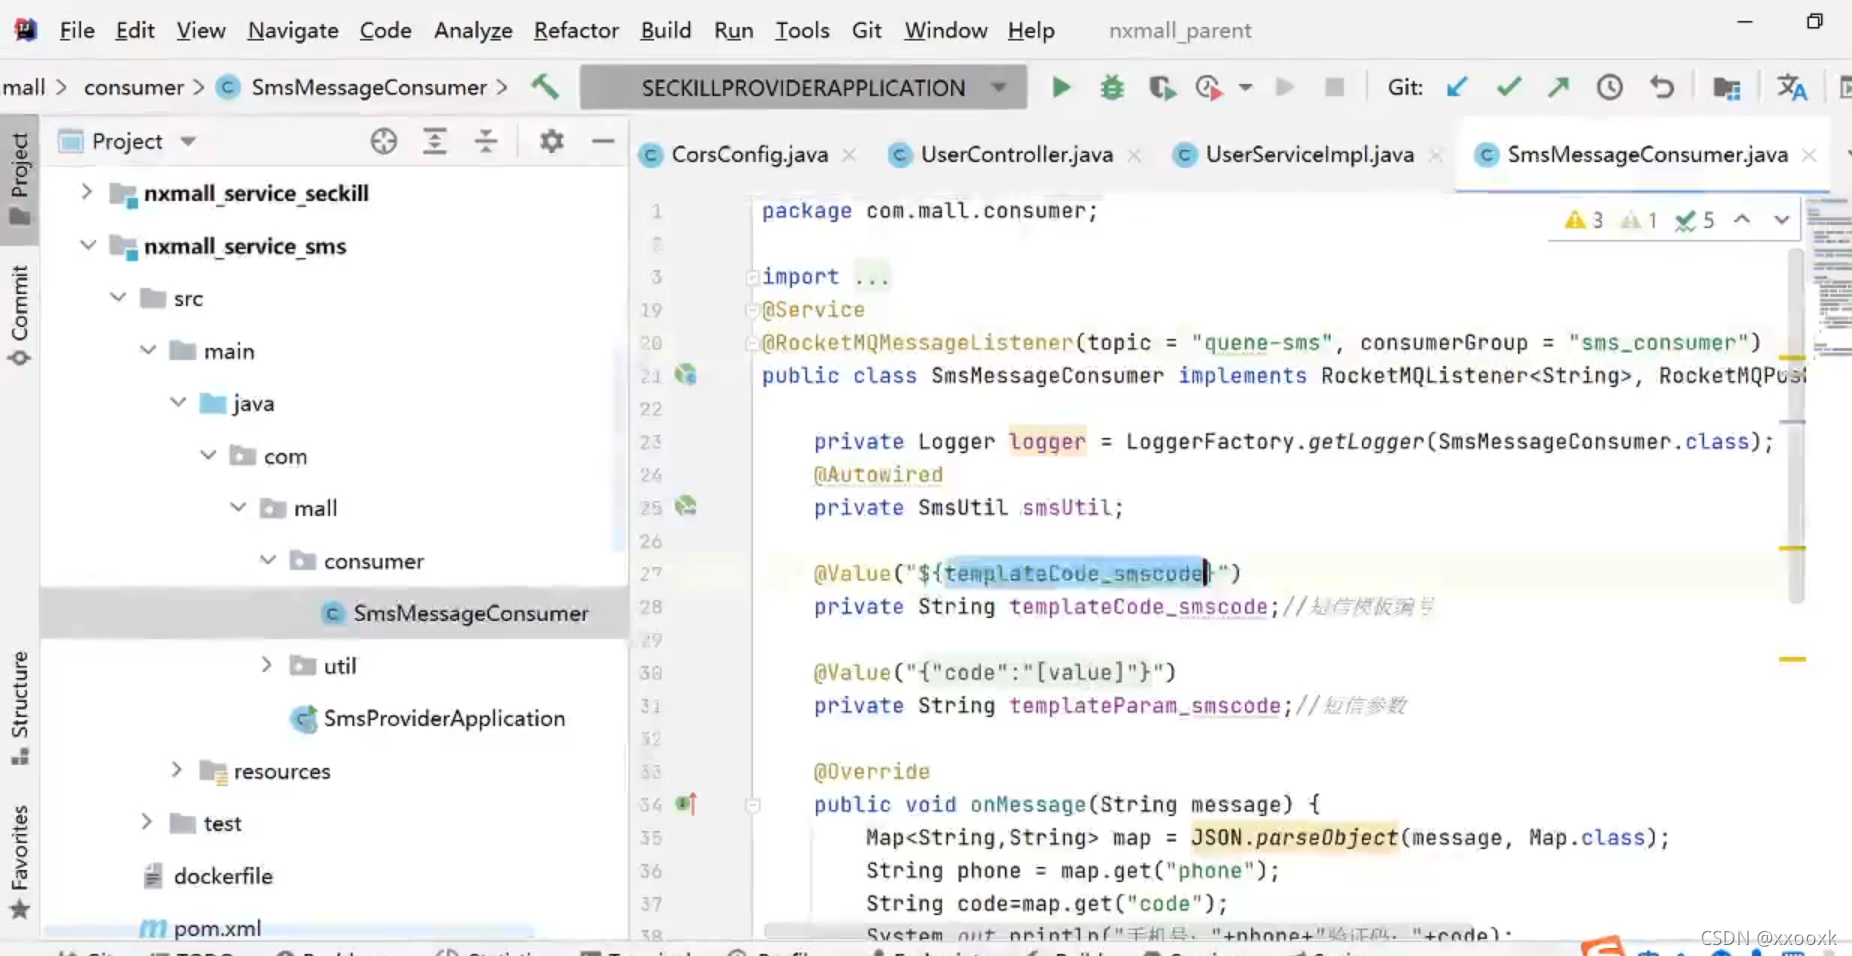Select opened file with crosshair icon

click(384, 141)
